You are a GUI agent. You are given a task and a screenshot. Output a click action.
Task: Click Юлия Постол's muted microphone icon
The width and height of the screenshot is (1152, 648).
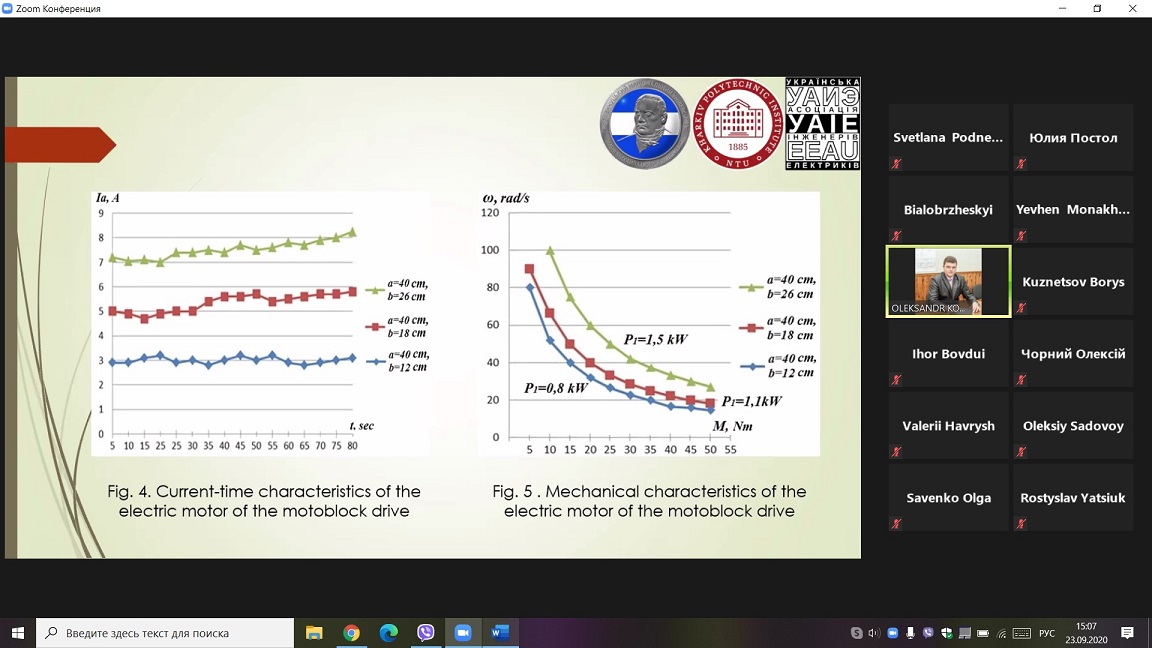pos(1021,164)
